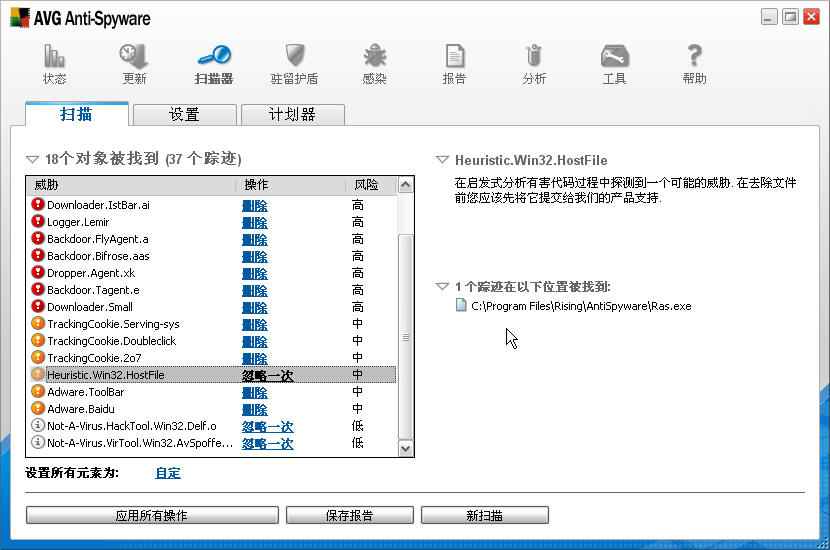Change action 删除 for Downloader.Small
Screen dimensions: 830x550
(x=255, y=307)
